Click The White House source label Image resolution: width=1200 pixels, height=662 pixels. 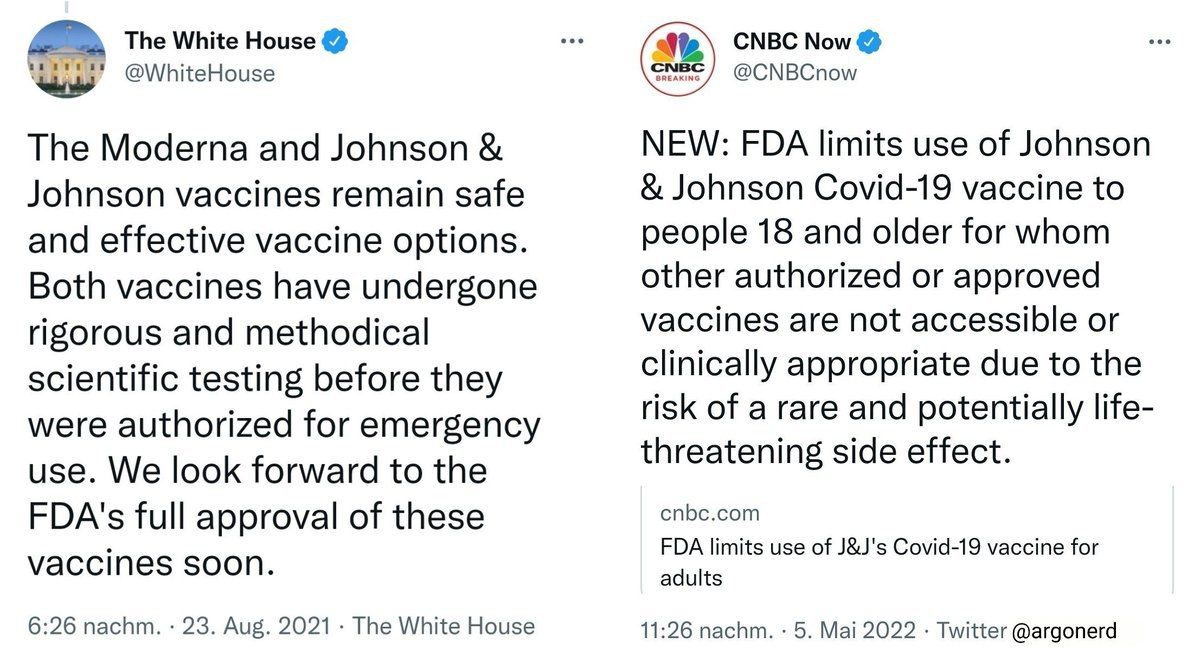(x=445, y=627)
